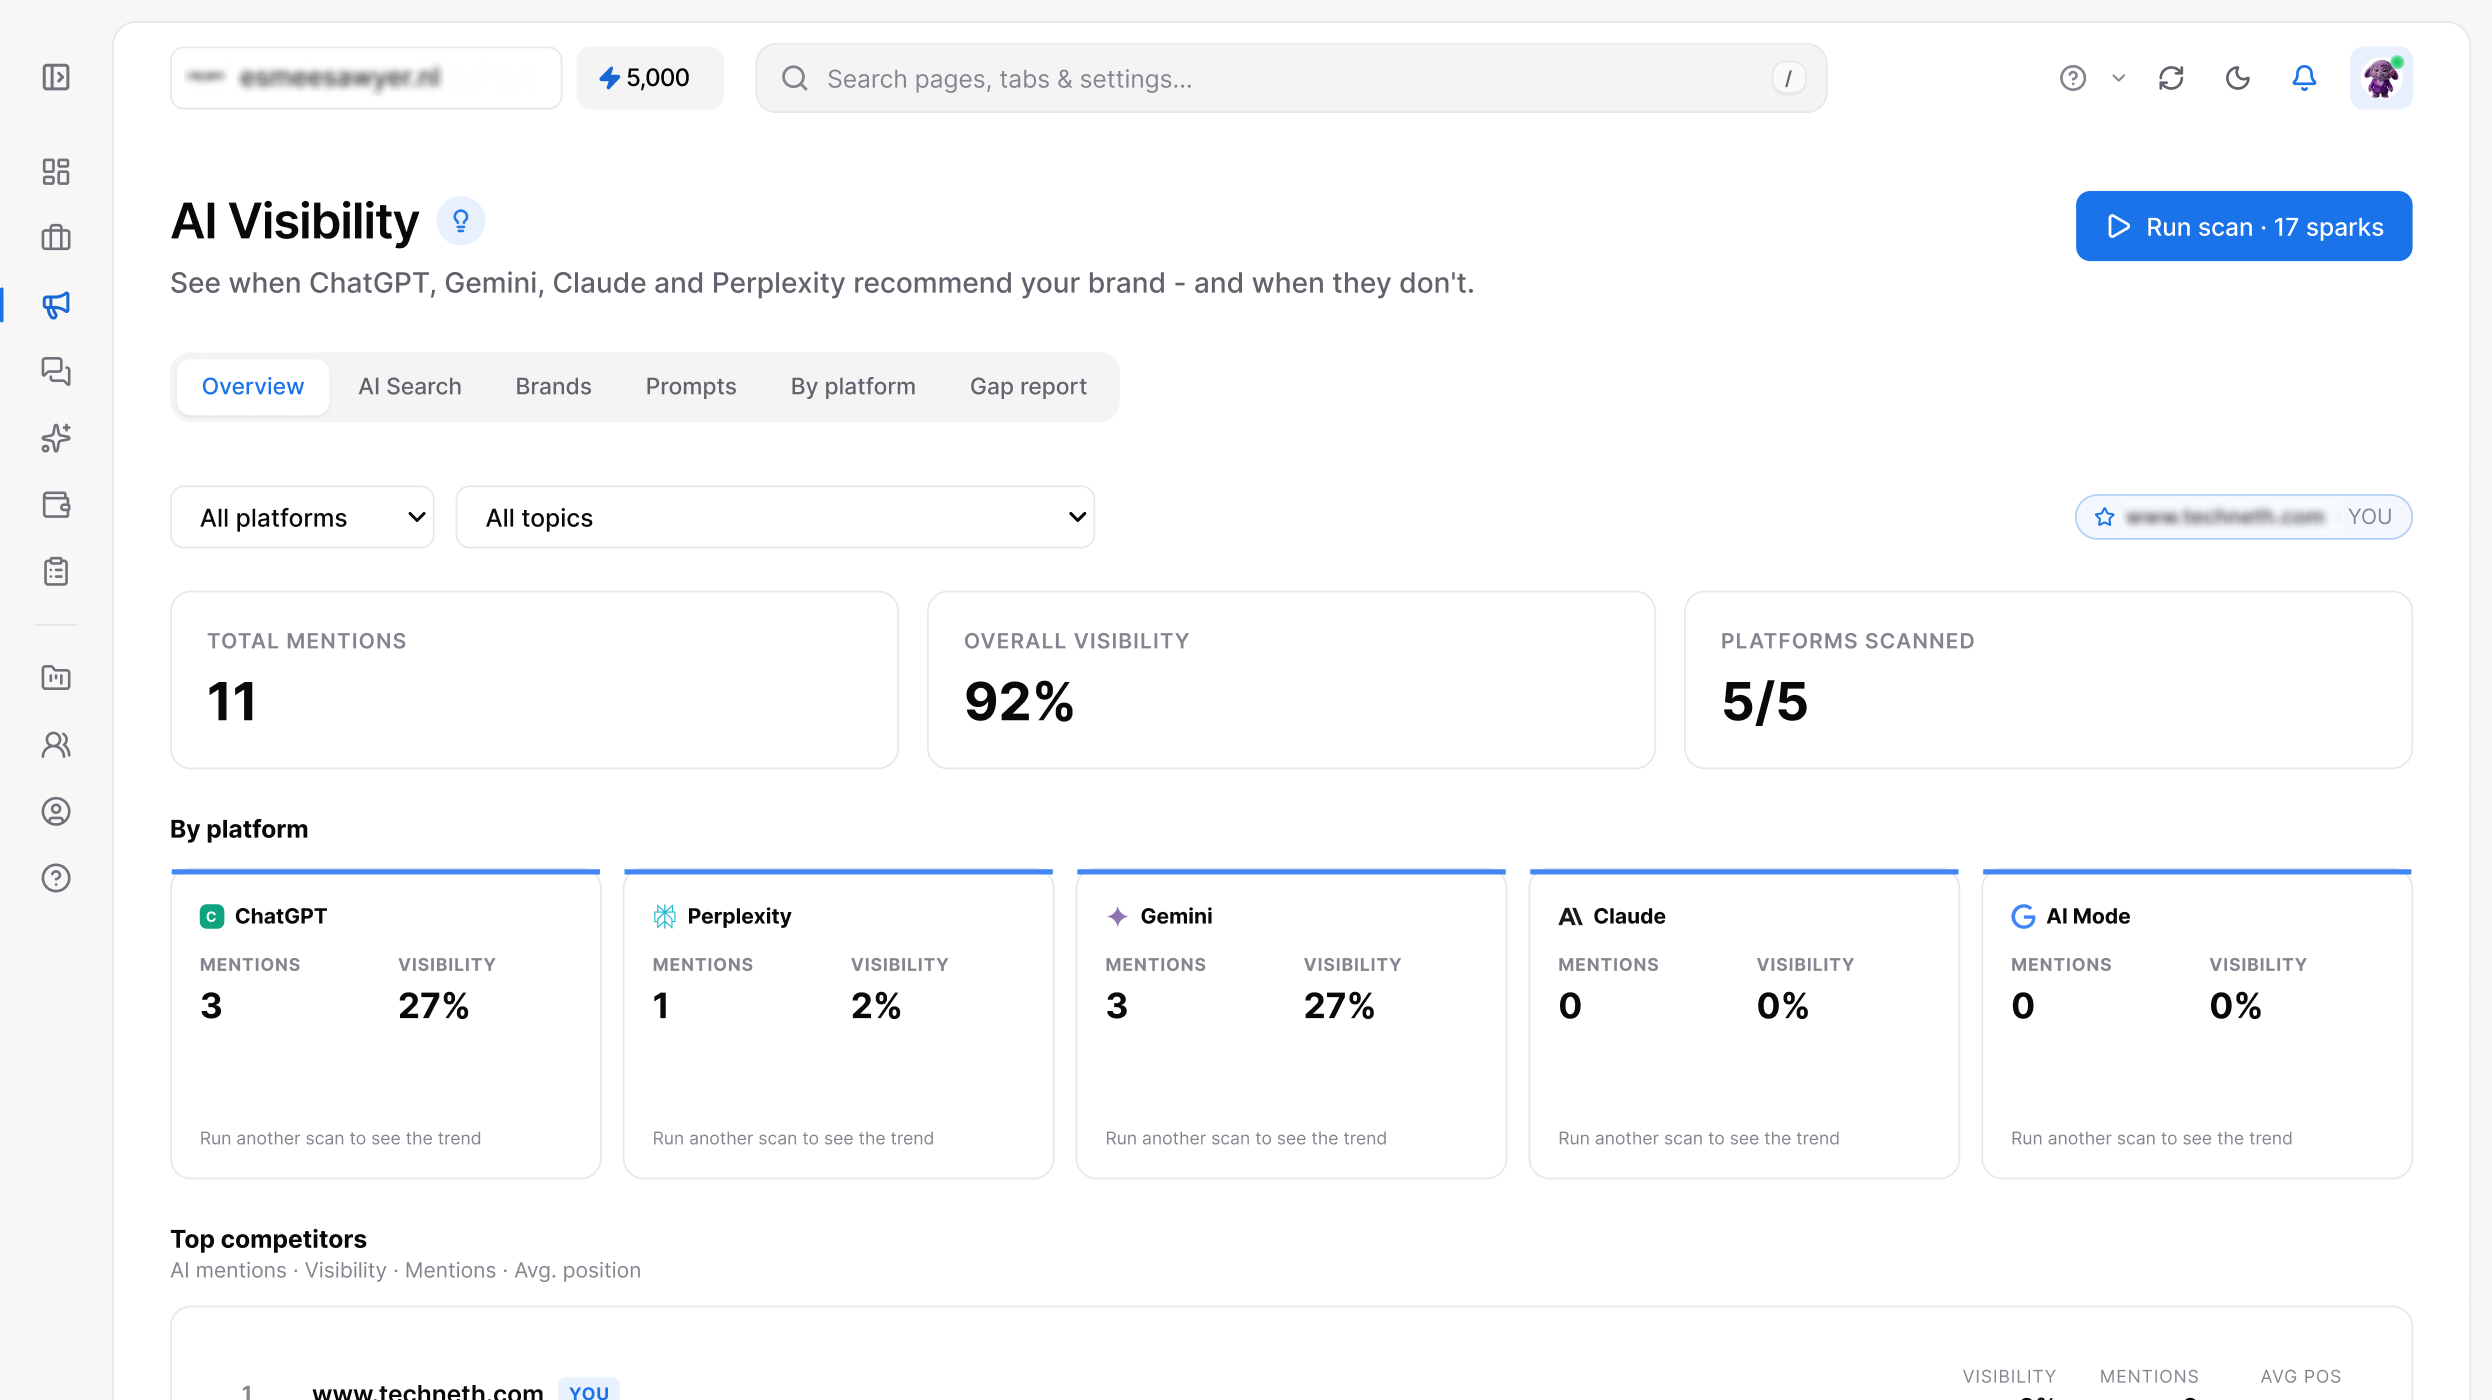The width and height of the screenshot is (2492, 1400).
Task: Click the Google AI Mode logo icon
Action: pos(2023,916)
